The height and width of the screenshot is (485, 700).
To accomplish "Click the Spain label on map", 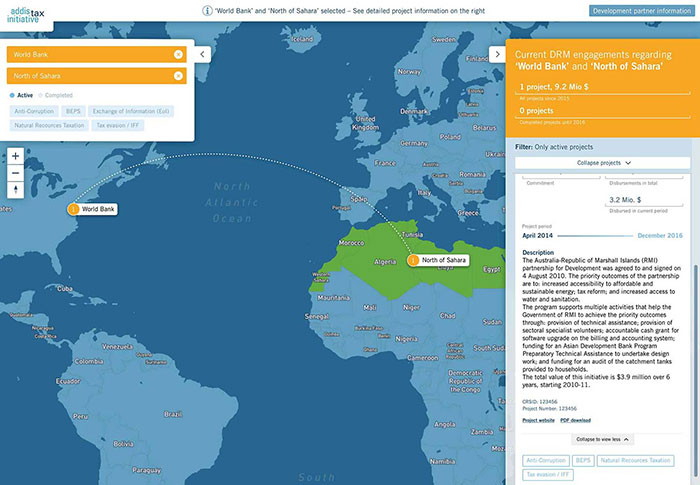I will (x=359, y=199).
